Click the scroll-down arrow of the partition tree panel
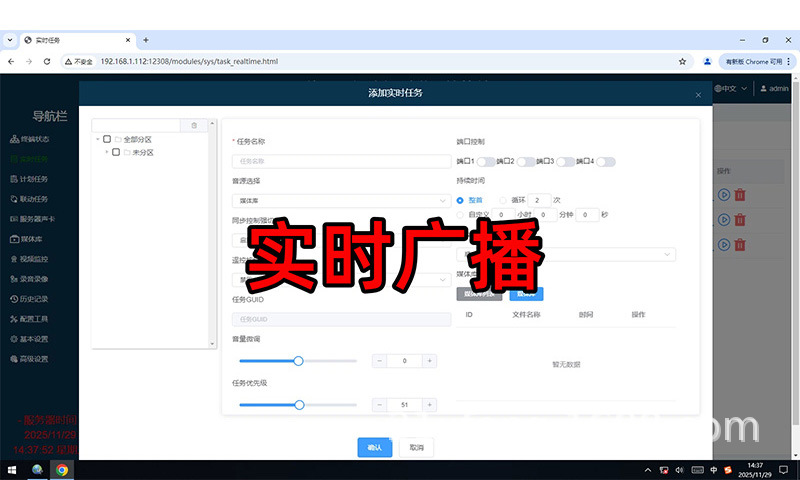The height and width of the screenshot is (480, 800). tap(213, 344)
